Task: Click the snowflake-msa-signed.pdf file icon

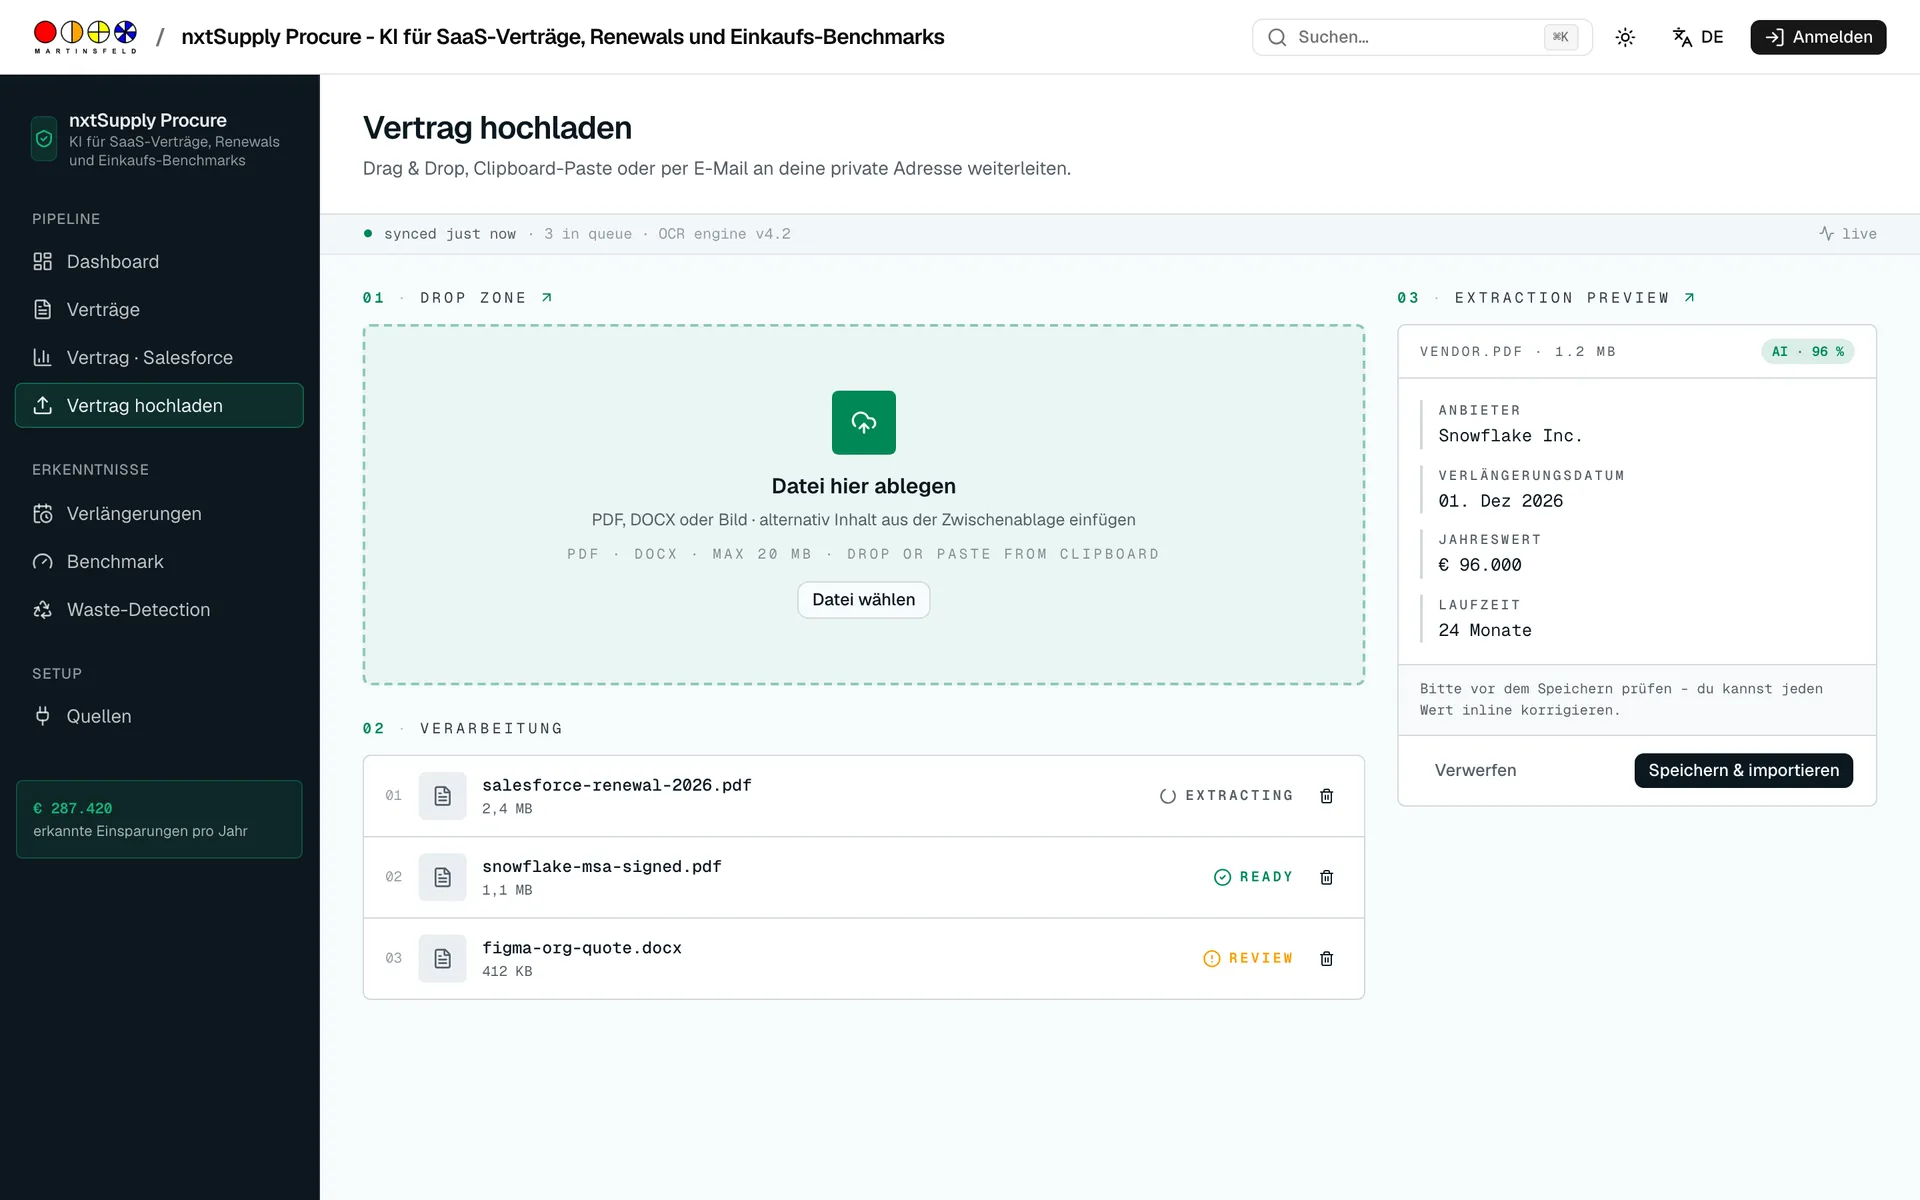Action: coord(442,877)
